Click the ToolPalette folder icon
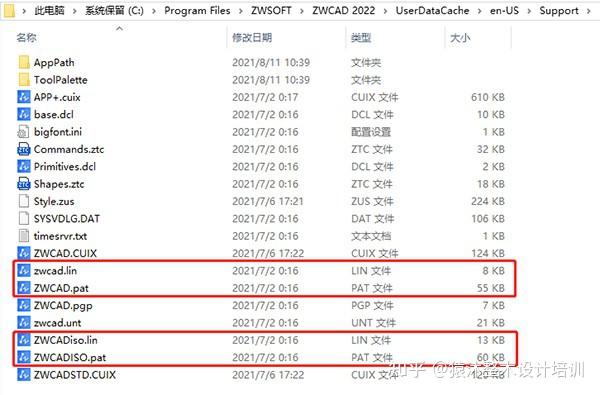This screenshot has height=395, width=600. pos(24,80)
